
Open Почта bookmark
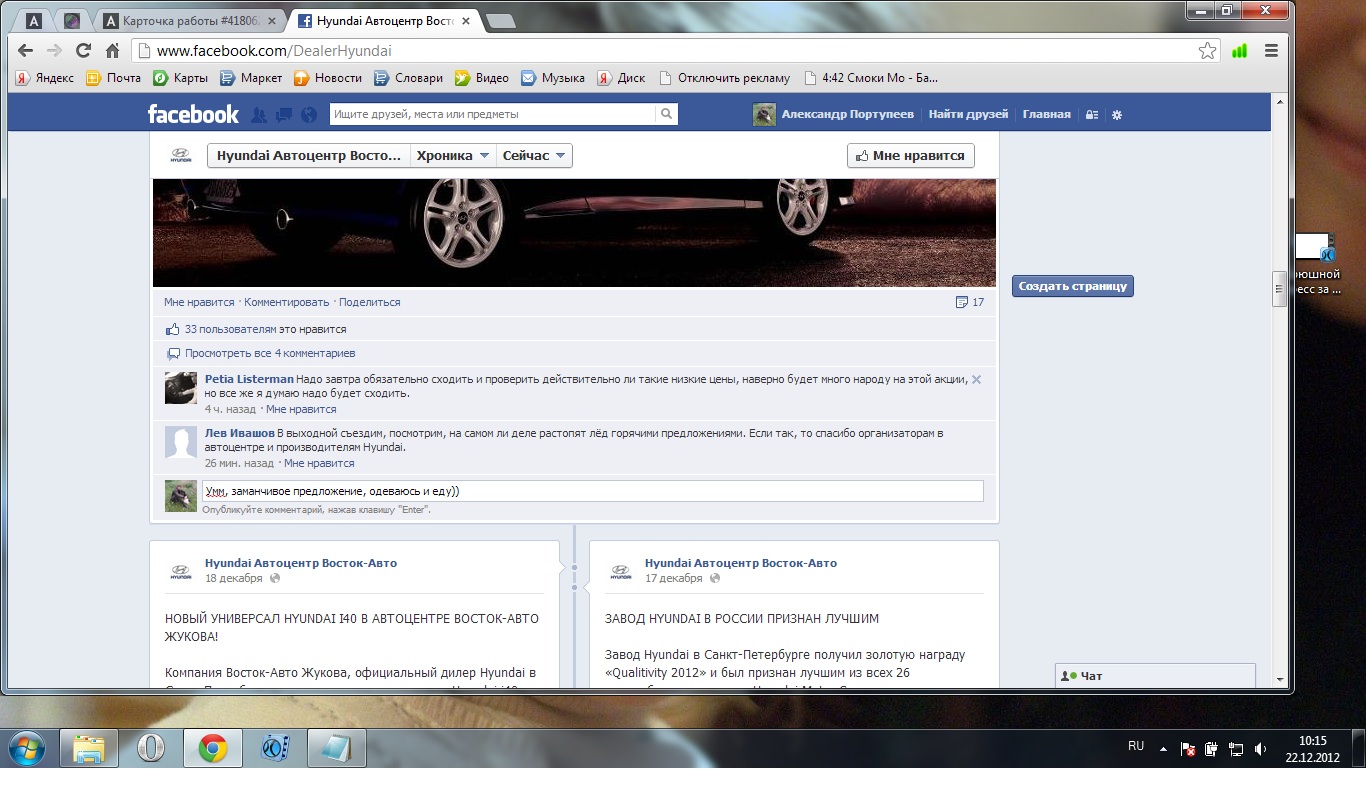113,78
